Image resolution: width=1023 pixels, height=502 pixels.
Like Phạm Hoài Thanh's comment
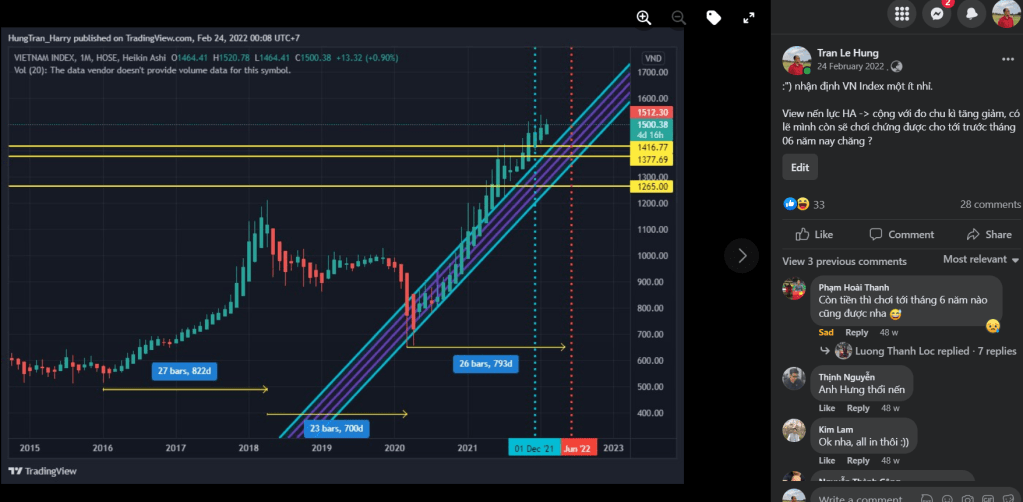pos(826,332)
